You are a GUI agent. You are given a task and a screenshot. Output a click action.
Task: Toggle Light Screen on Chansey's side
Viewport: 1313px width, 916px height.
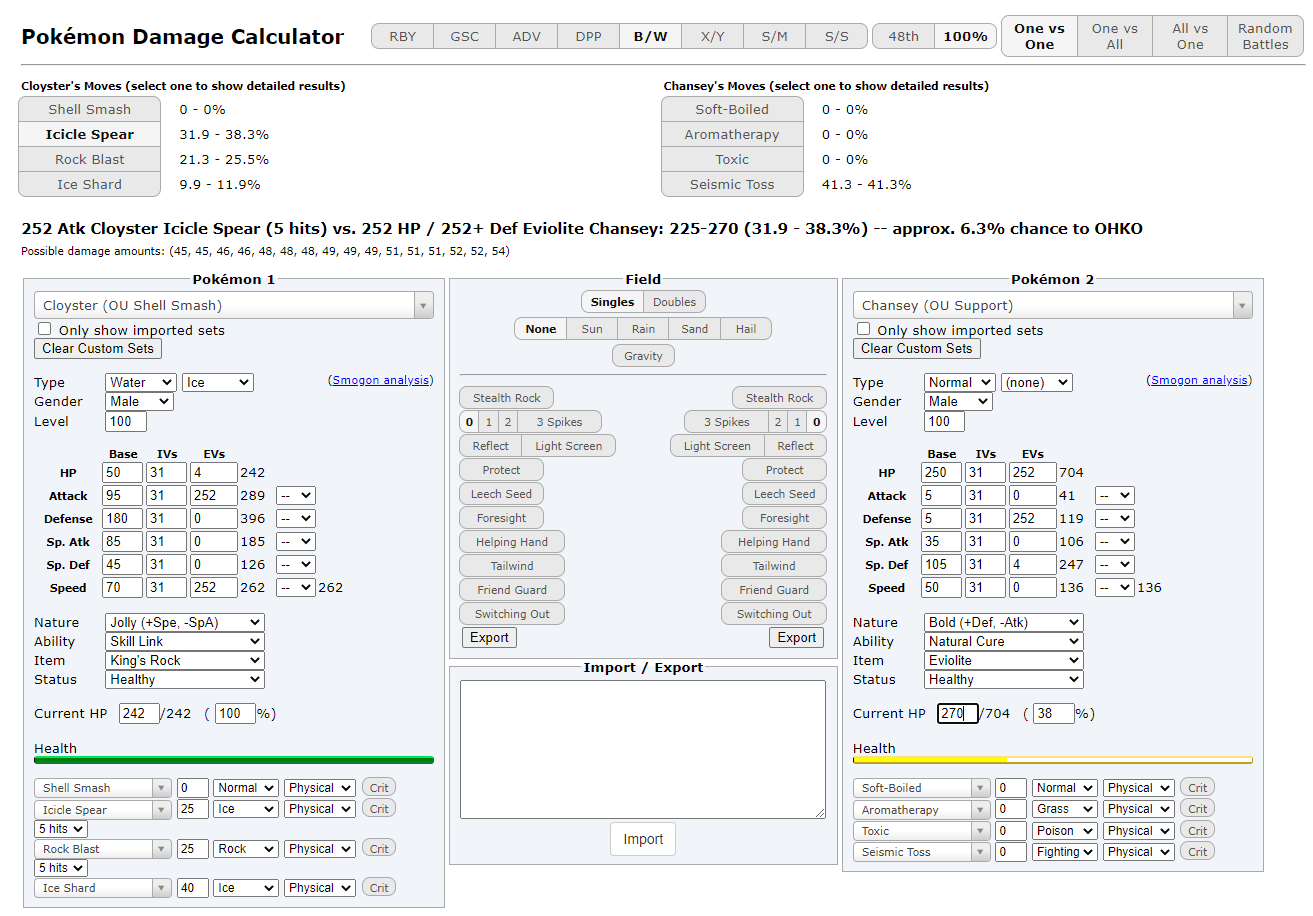click(717, 446)
